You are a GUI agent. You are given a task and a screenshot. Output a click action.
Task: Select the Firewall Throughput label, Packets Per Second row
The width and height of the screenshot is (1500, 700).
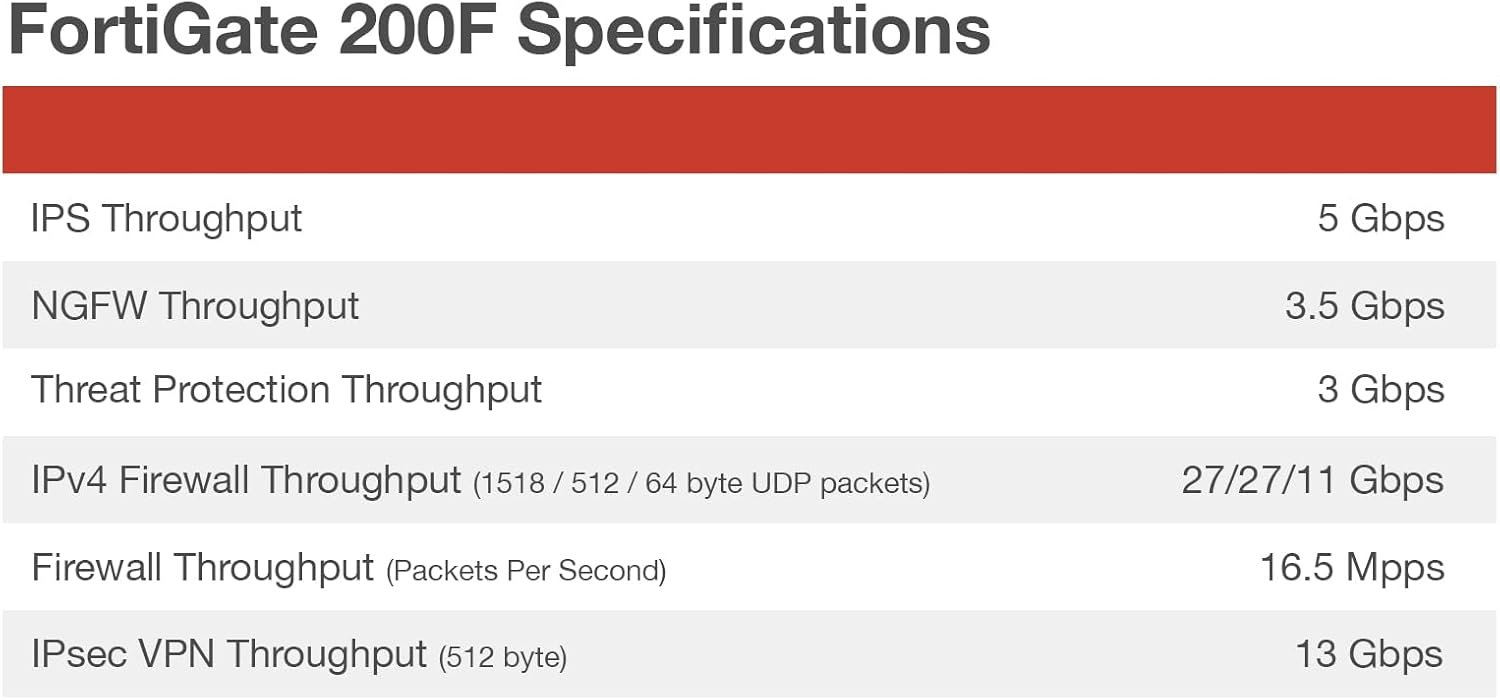click(203, 567)
